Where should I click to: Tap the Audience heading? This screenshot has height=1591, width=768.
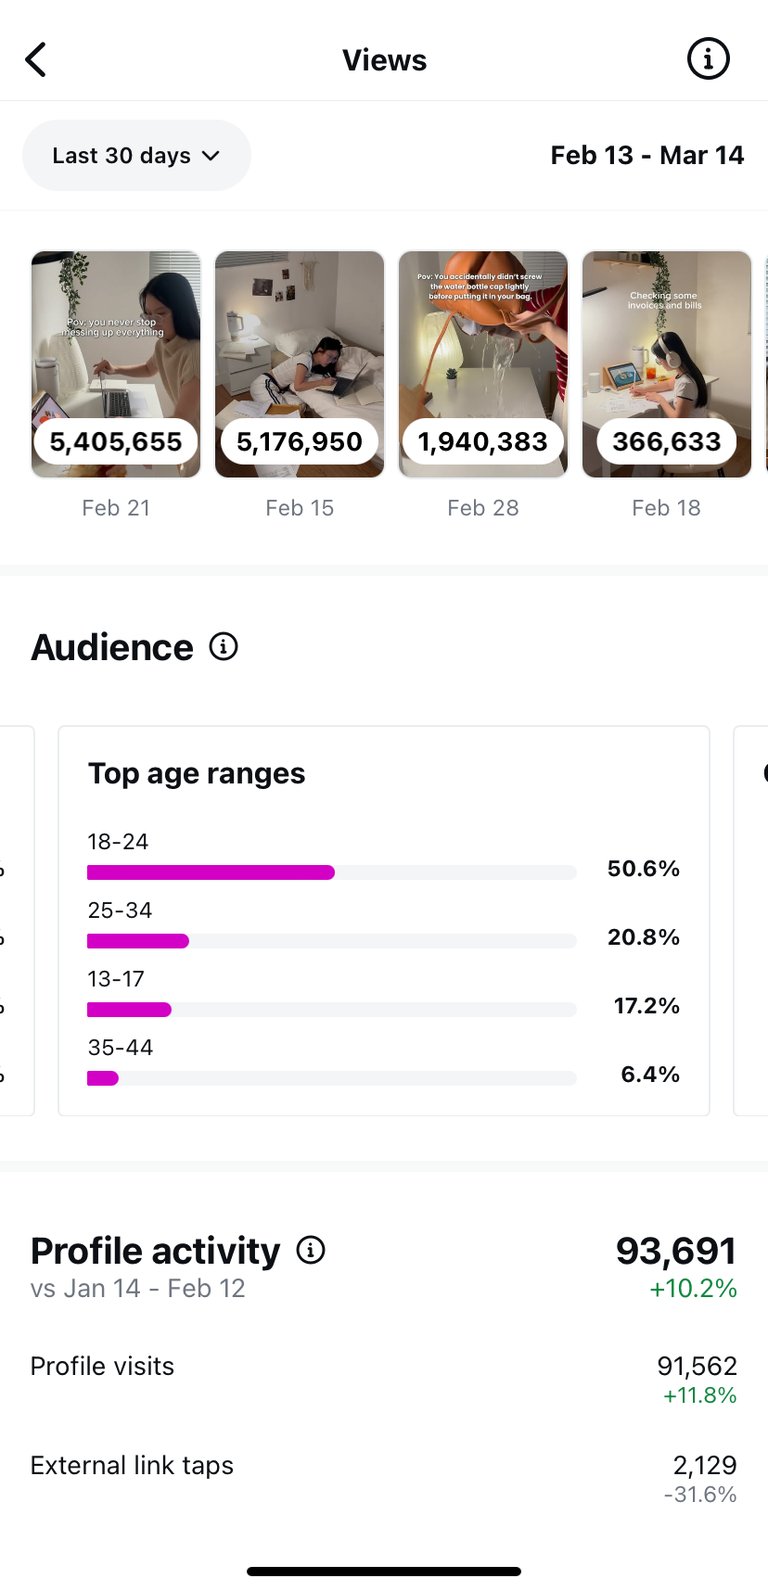coord(112,647)
